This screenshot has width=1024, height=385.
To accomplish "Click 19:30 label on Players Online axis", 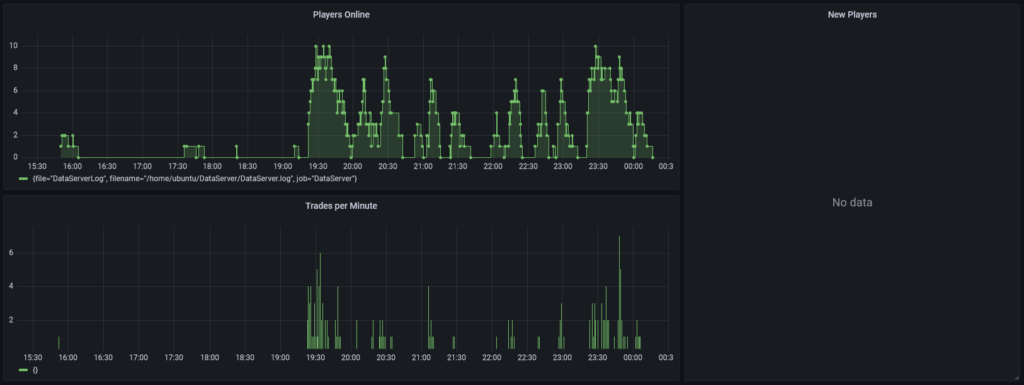I will click(317, 166).
